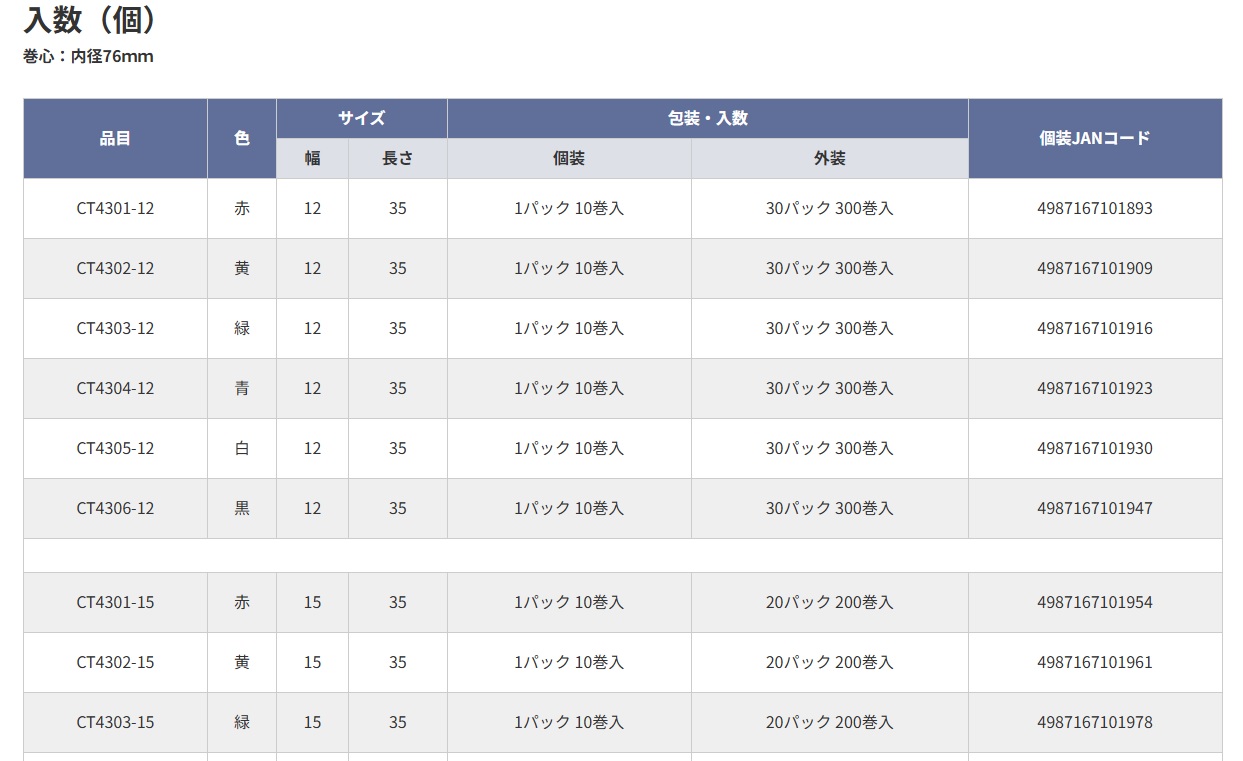Click the 長さ sub-header cell
Image resolution: width=1243 pixels, height=761 pixels.
click(x=398, y=159)
